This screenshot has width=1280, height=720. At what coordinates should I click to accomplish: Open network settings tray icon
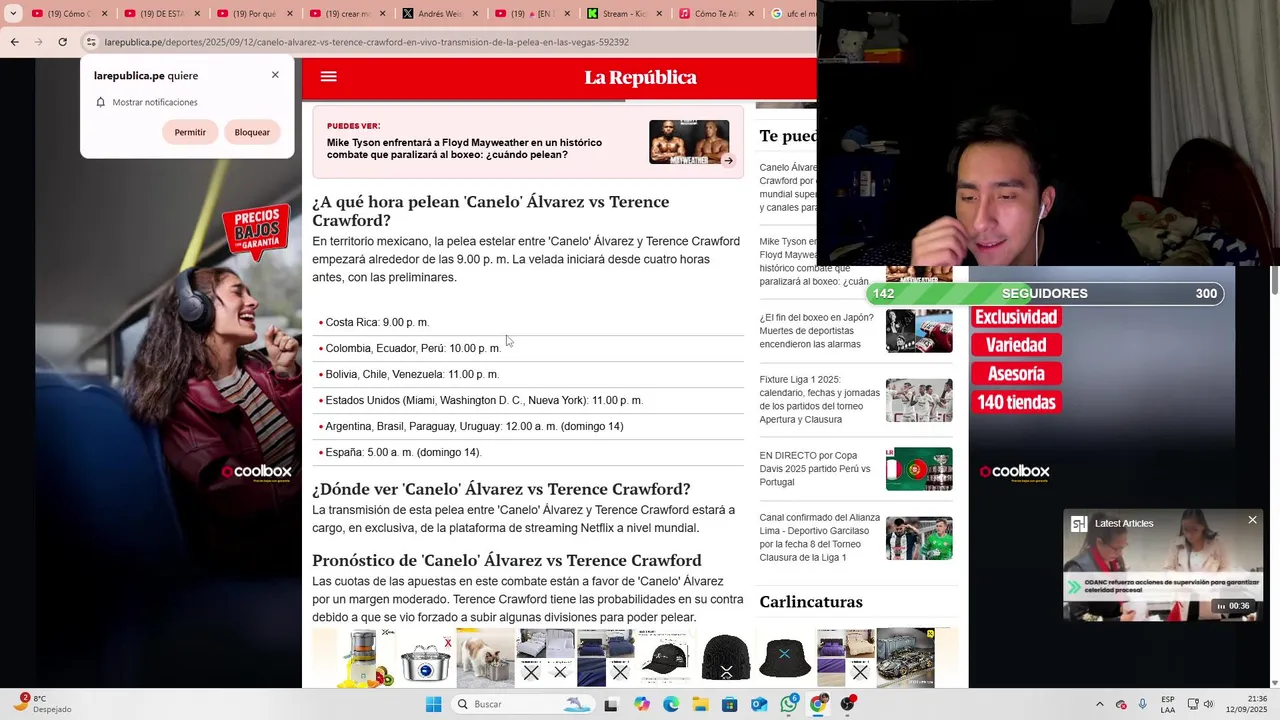(1192, 704)
